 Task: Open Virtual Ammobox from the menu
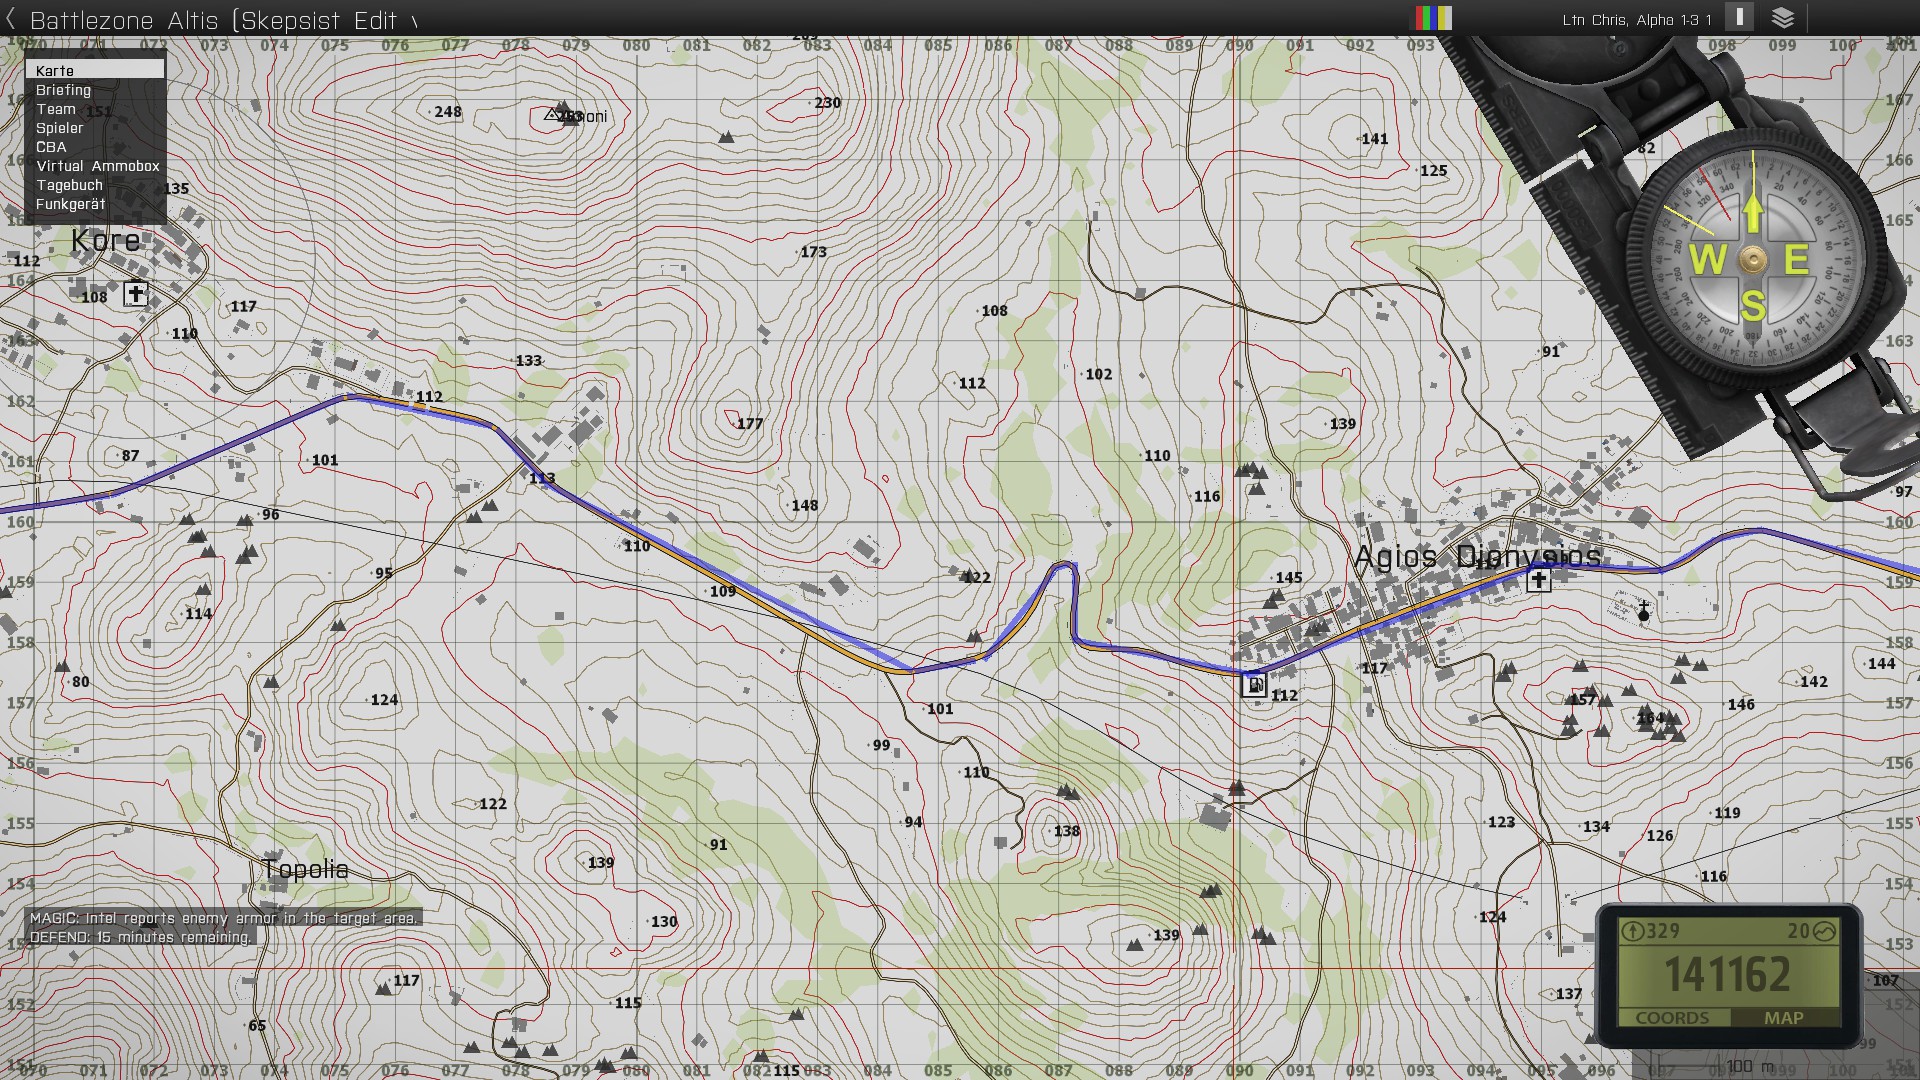coord(98,166)
